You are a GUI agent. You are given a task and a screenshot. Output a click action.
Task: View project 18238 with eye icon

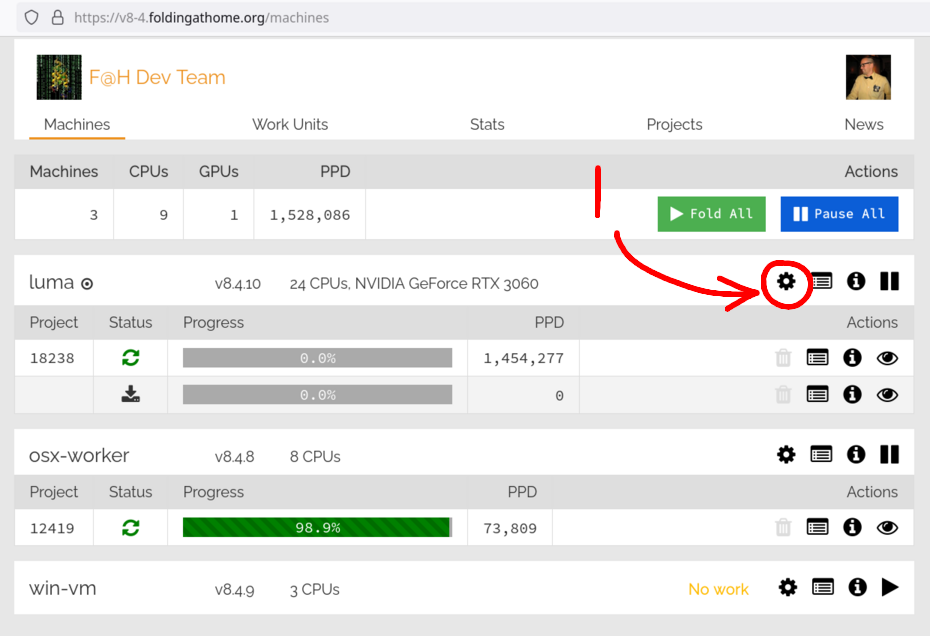click(887, 358)
